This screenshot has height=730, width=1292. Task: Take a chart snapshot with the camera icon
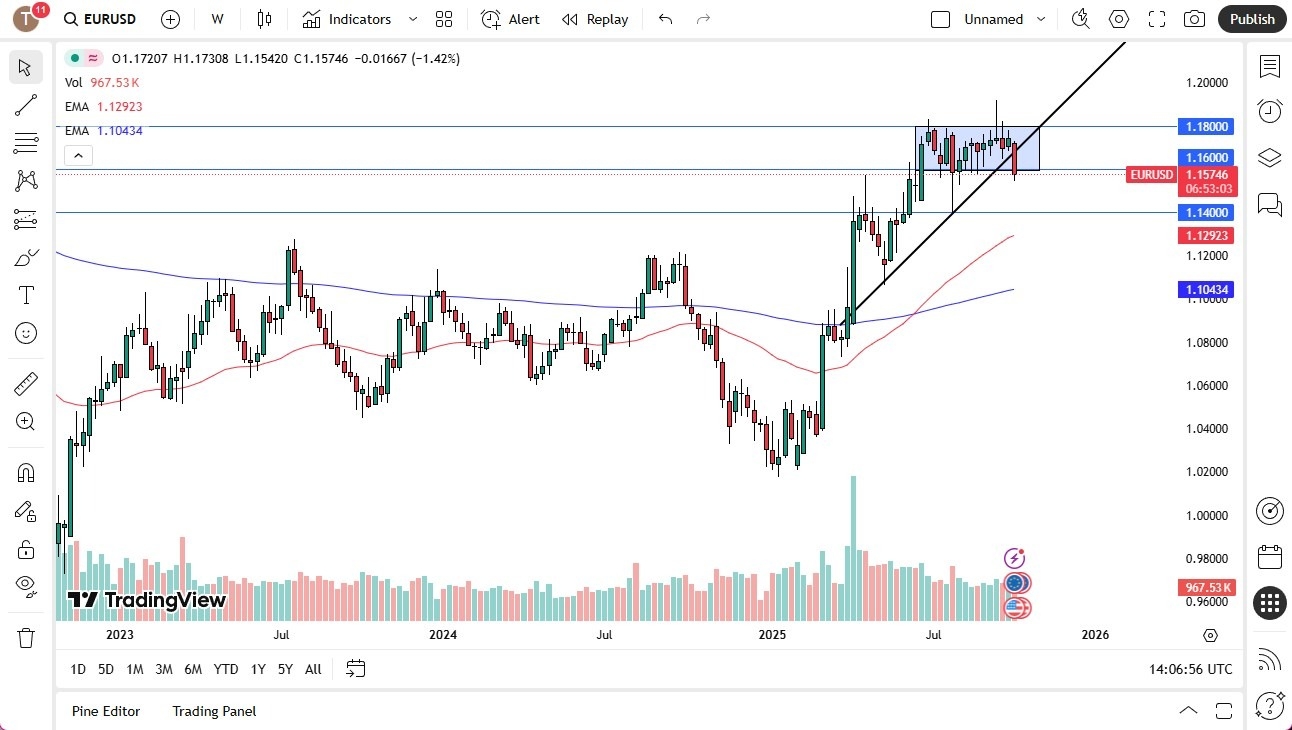pyautogui.click(x=1194, y=18)
